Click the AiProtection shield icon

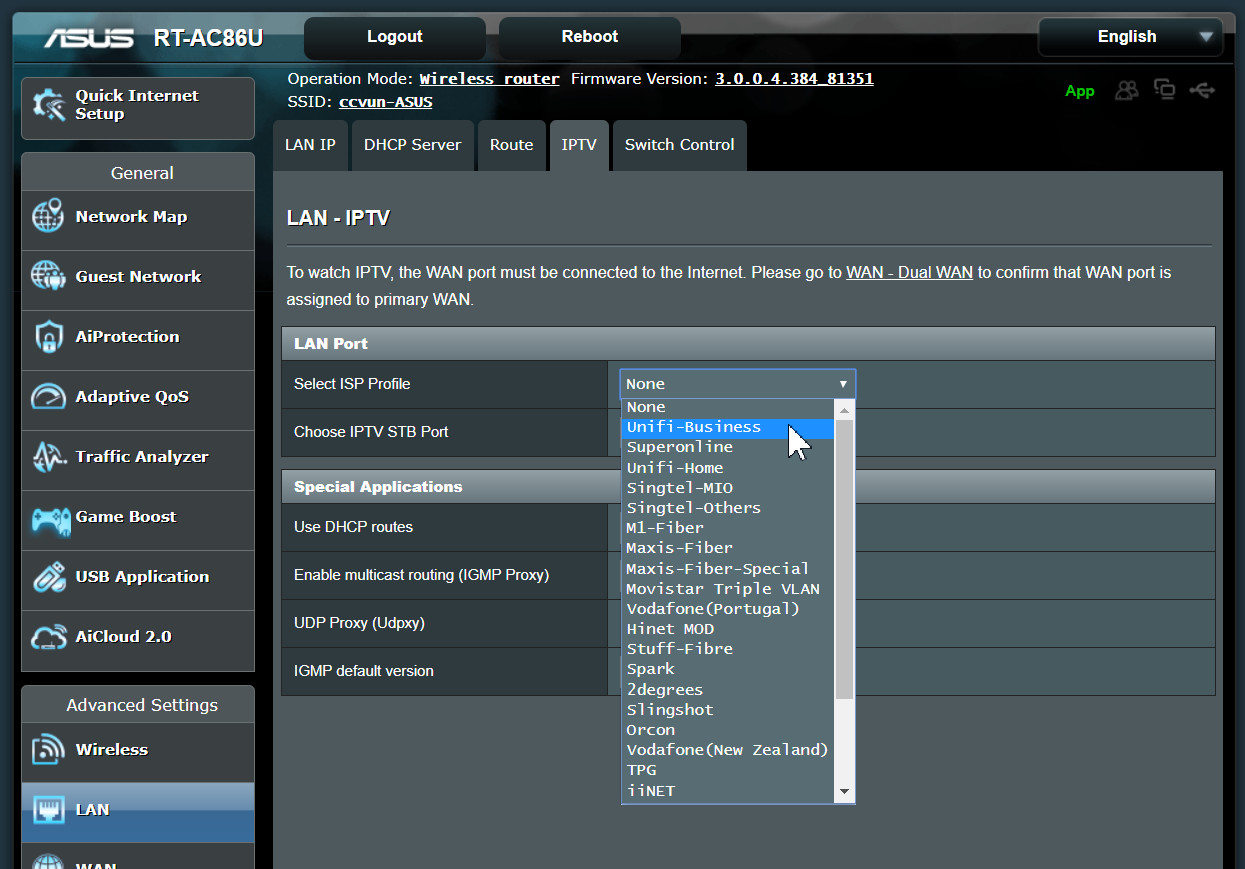(48, 337)
